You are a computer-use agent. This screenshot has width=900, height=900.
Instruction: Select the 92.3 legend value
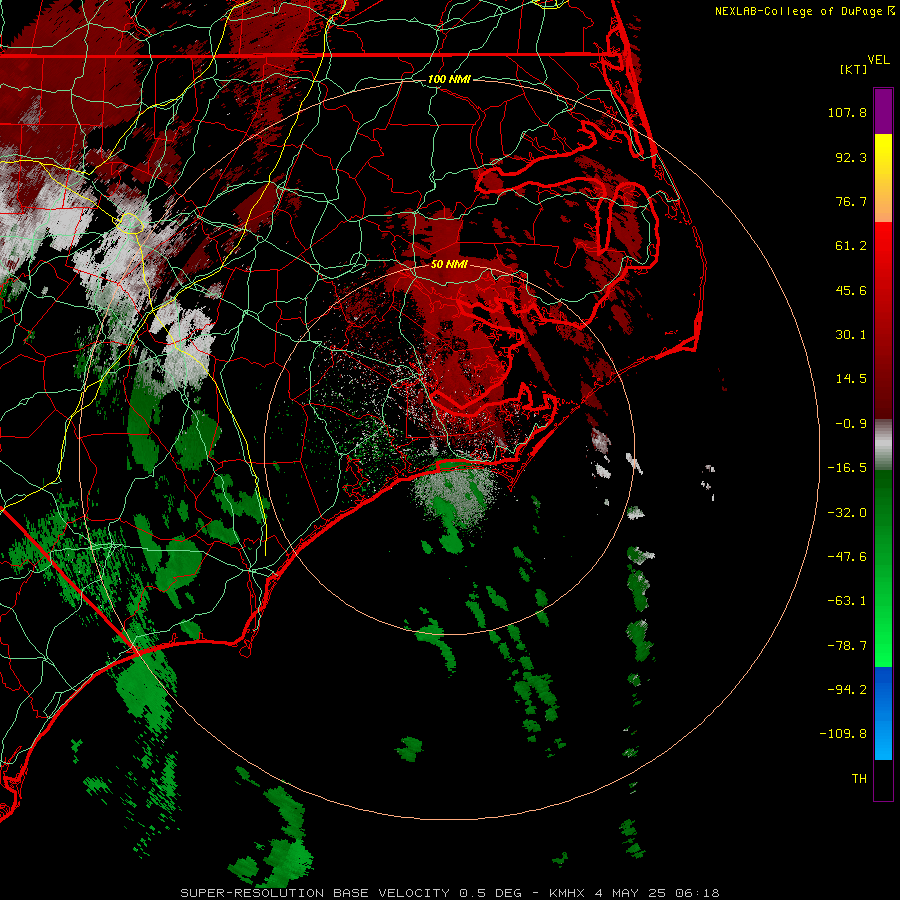851,157
